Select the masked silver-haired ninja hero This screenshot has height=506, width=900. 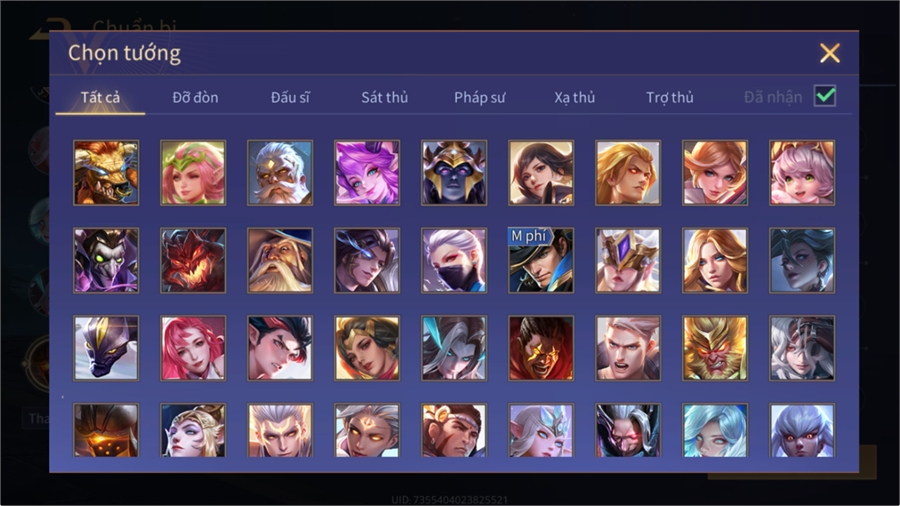454,260
